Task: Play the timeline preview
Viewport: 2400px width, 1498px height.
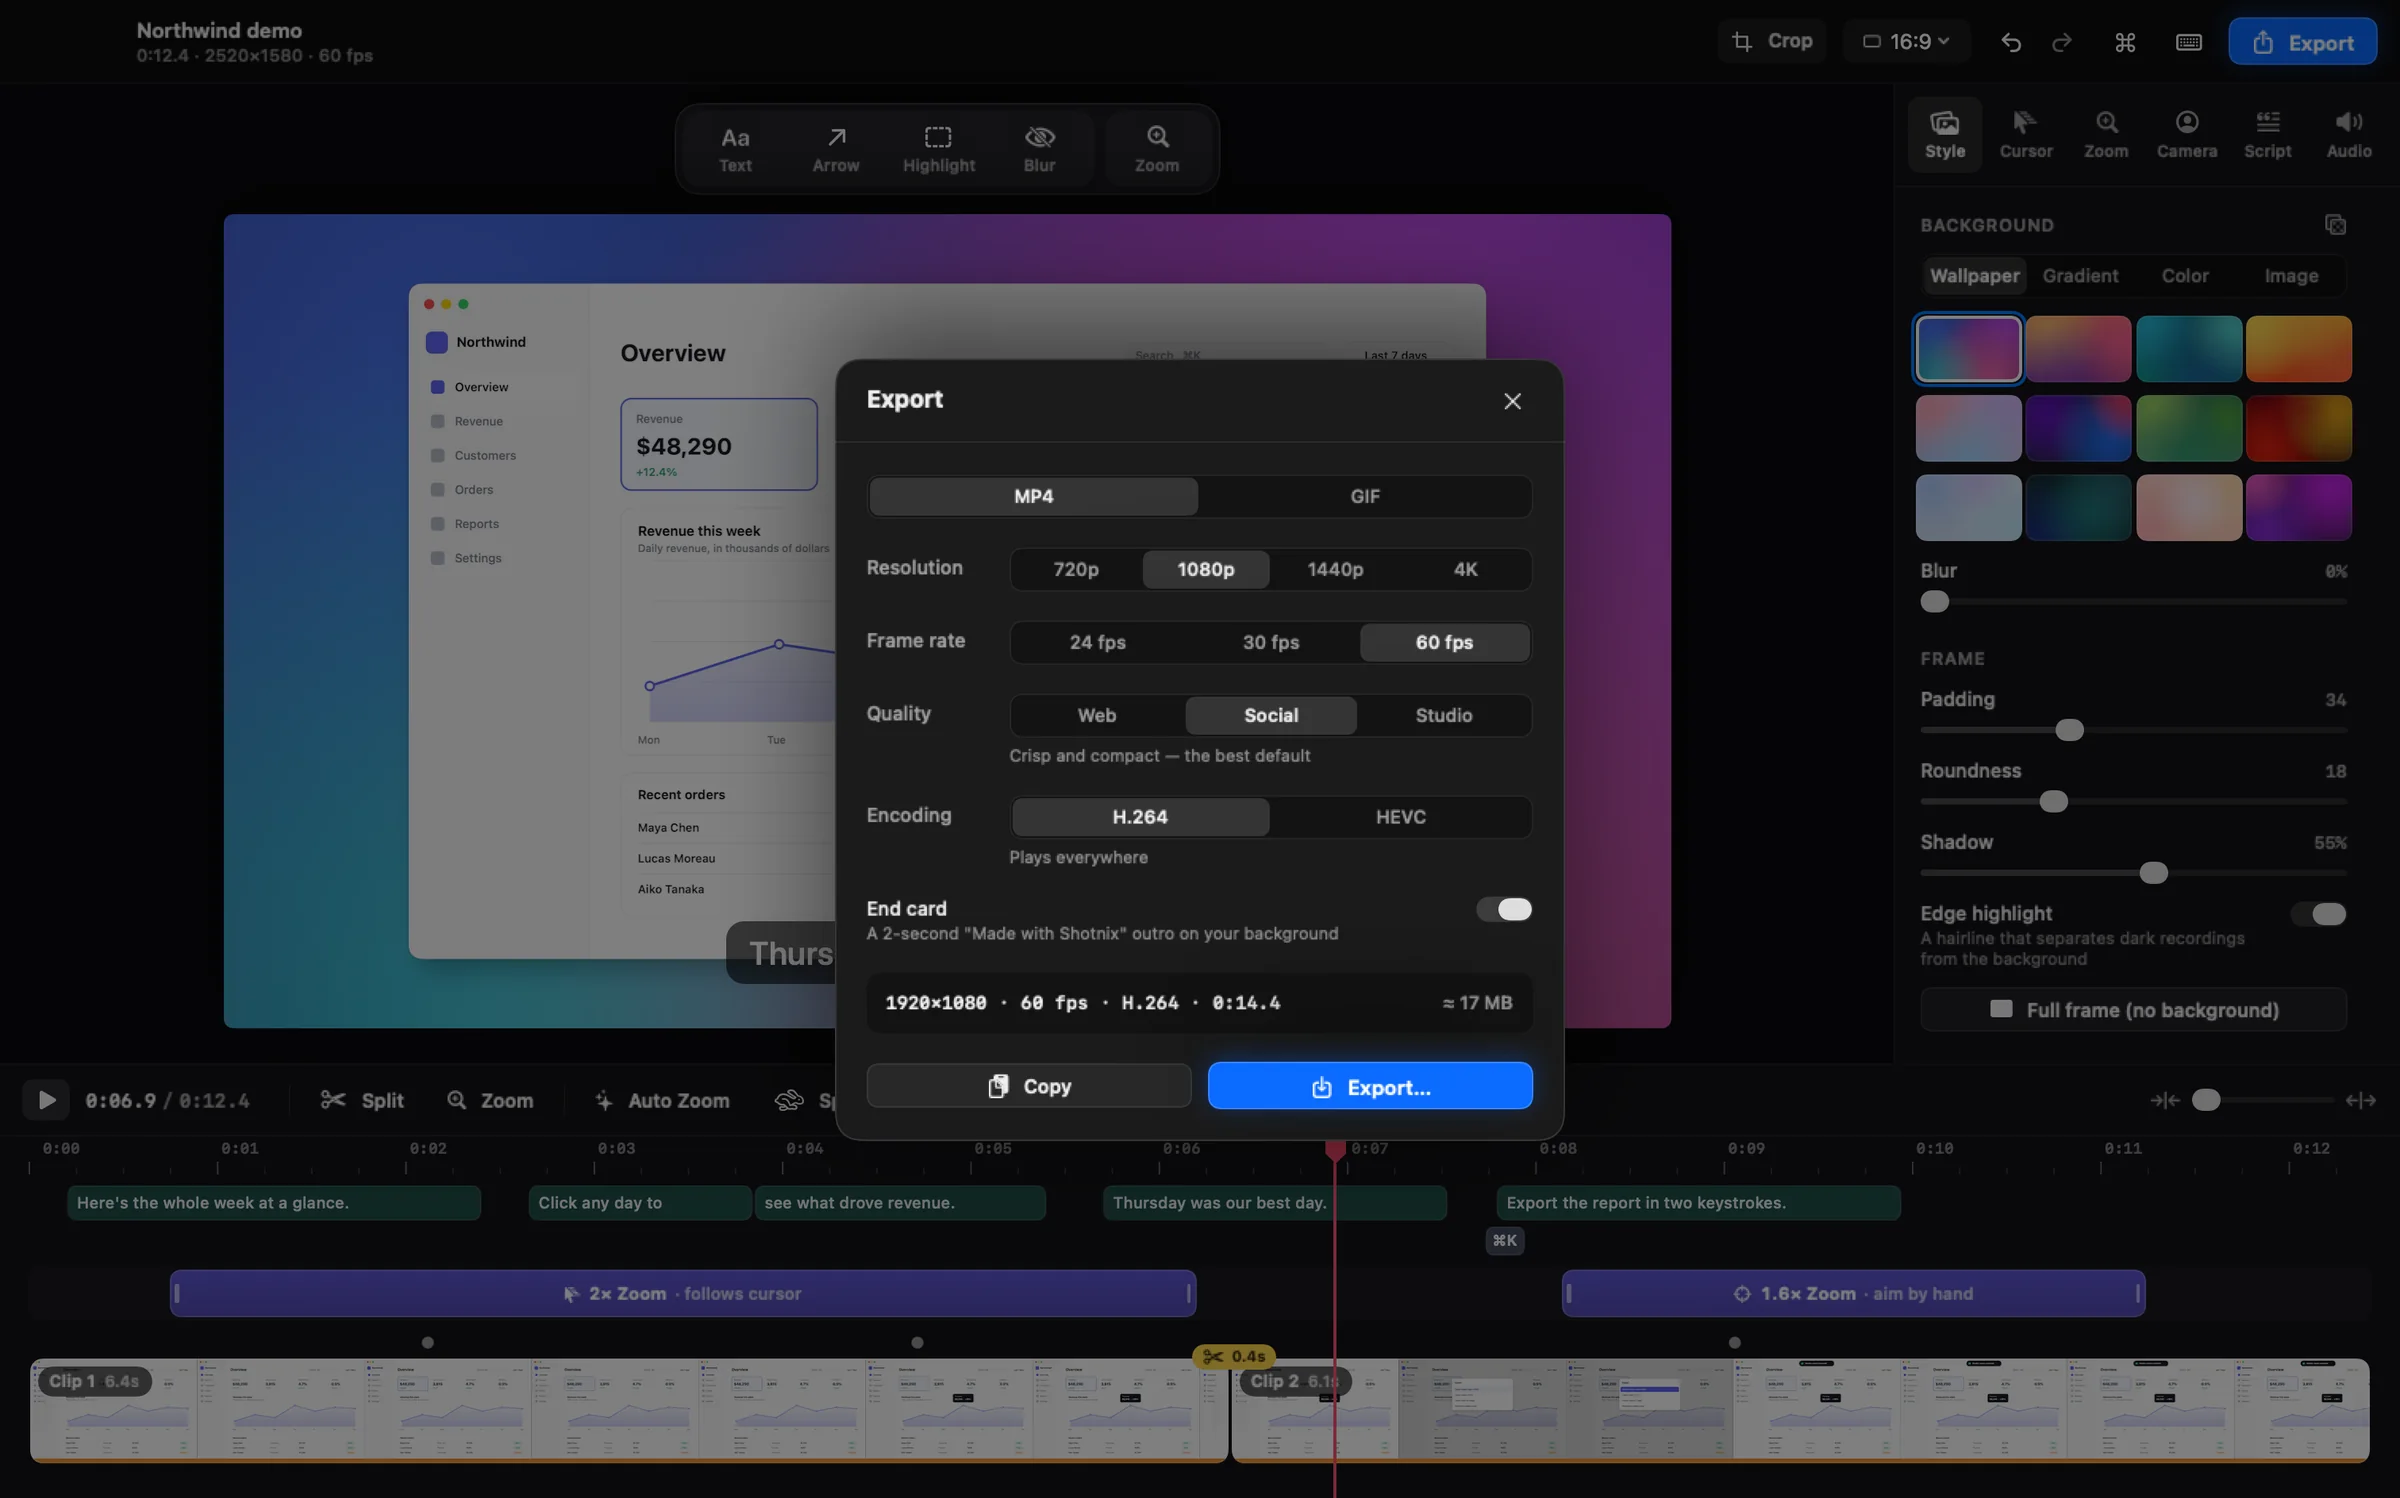Action: coord(46,1100)
